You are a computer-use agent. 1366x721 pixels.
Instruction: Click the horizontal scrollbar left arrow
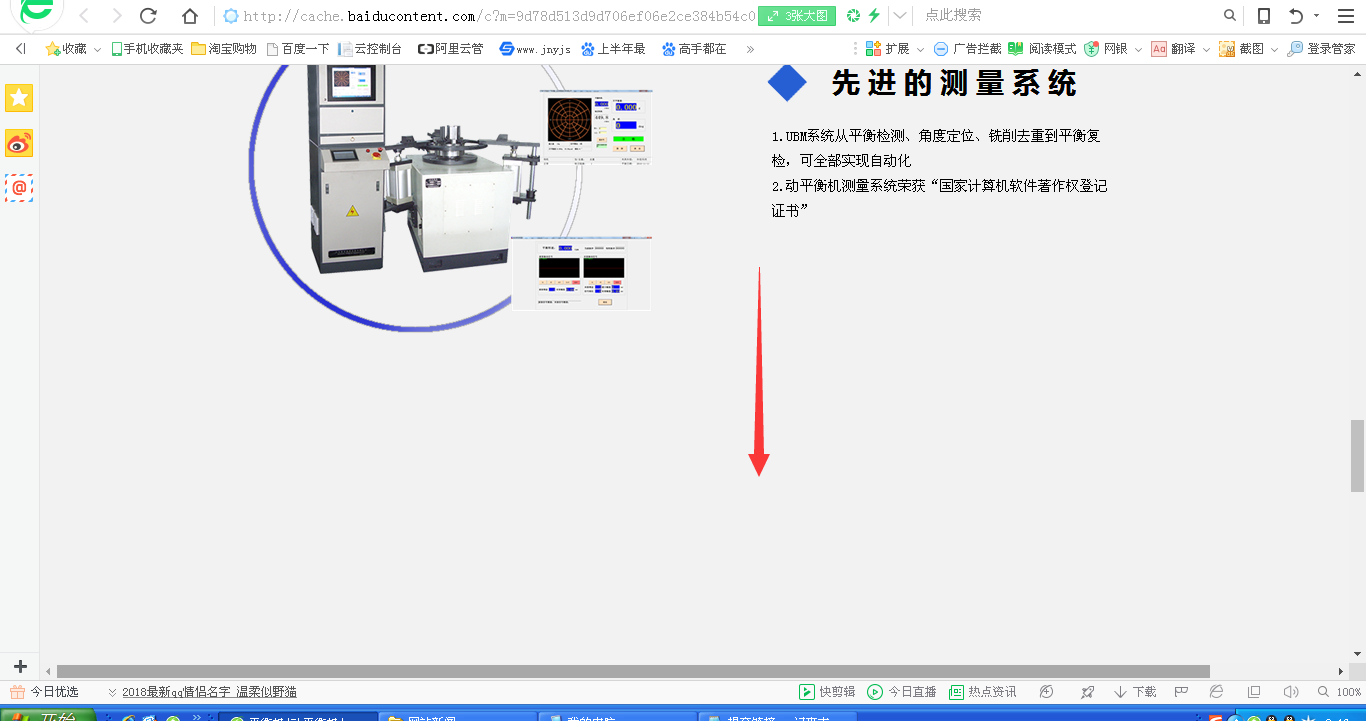tap(48, 671)
